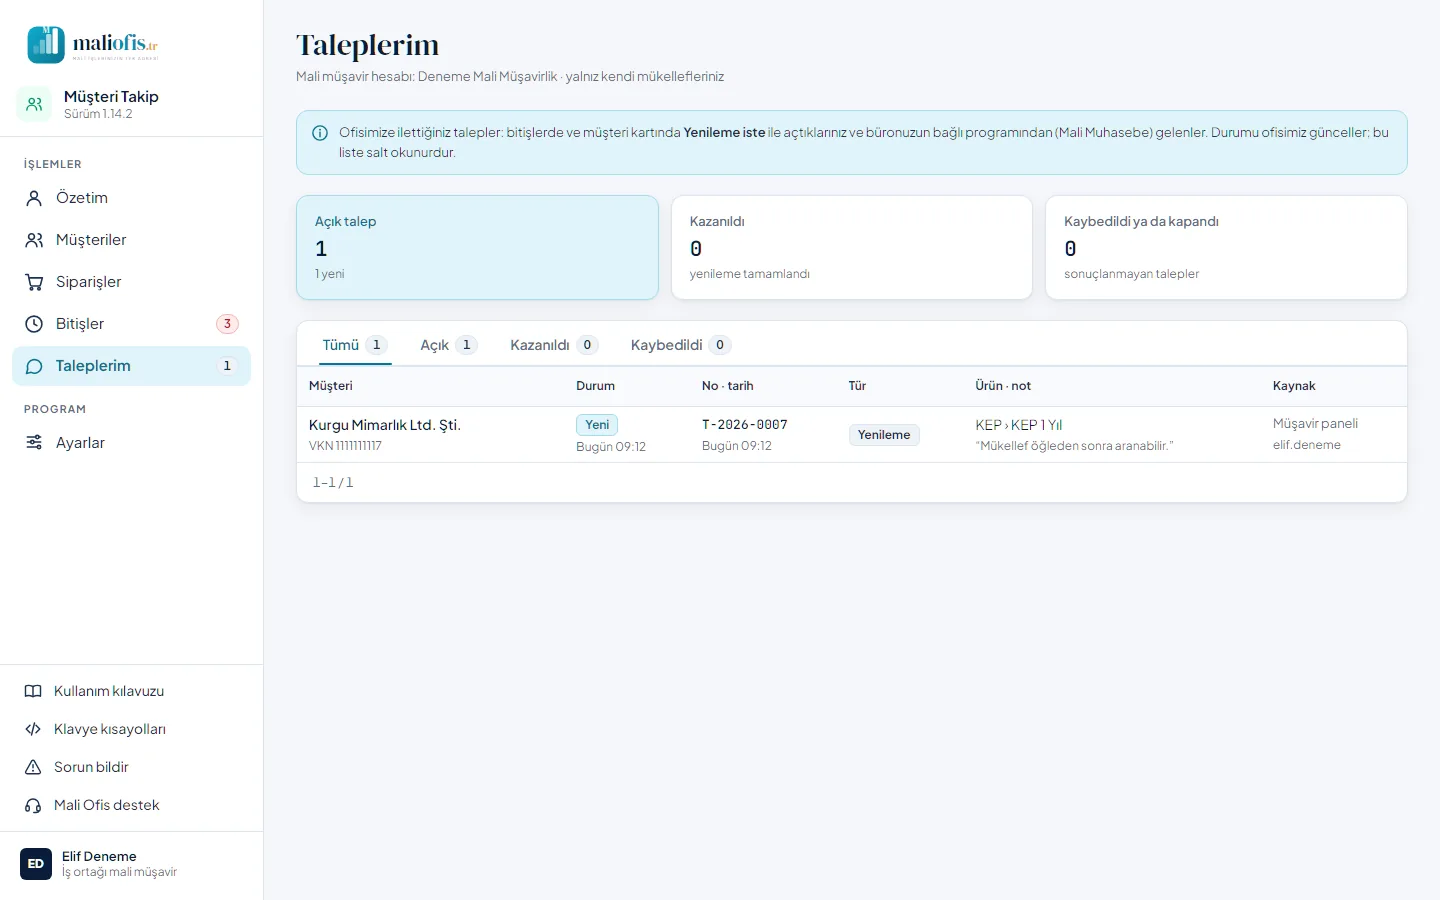Image resolution: width=1440 pixels, height=900 pixels.
Task: Click the Müşteri Takip people icon
Action: [x=34, y=104]
